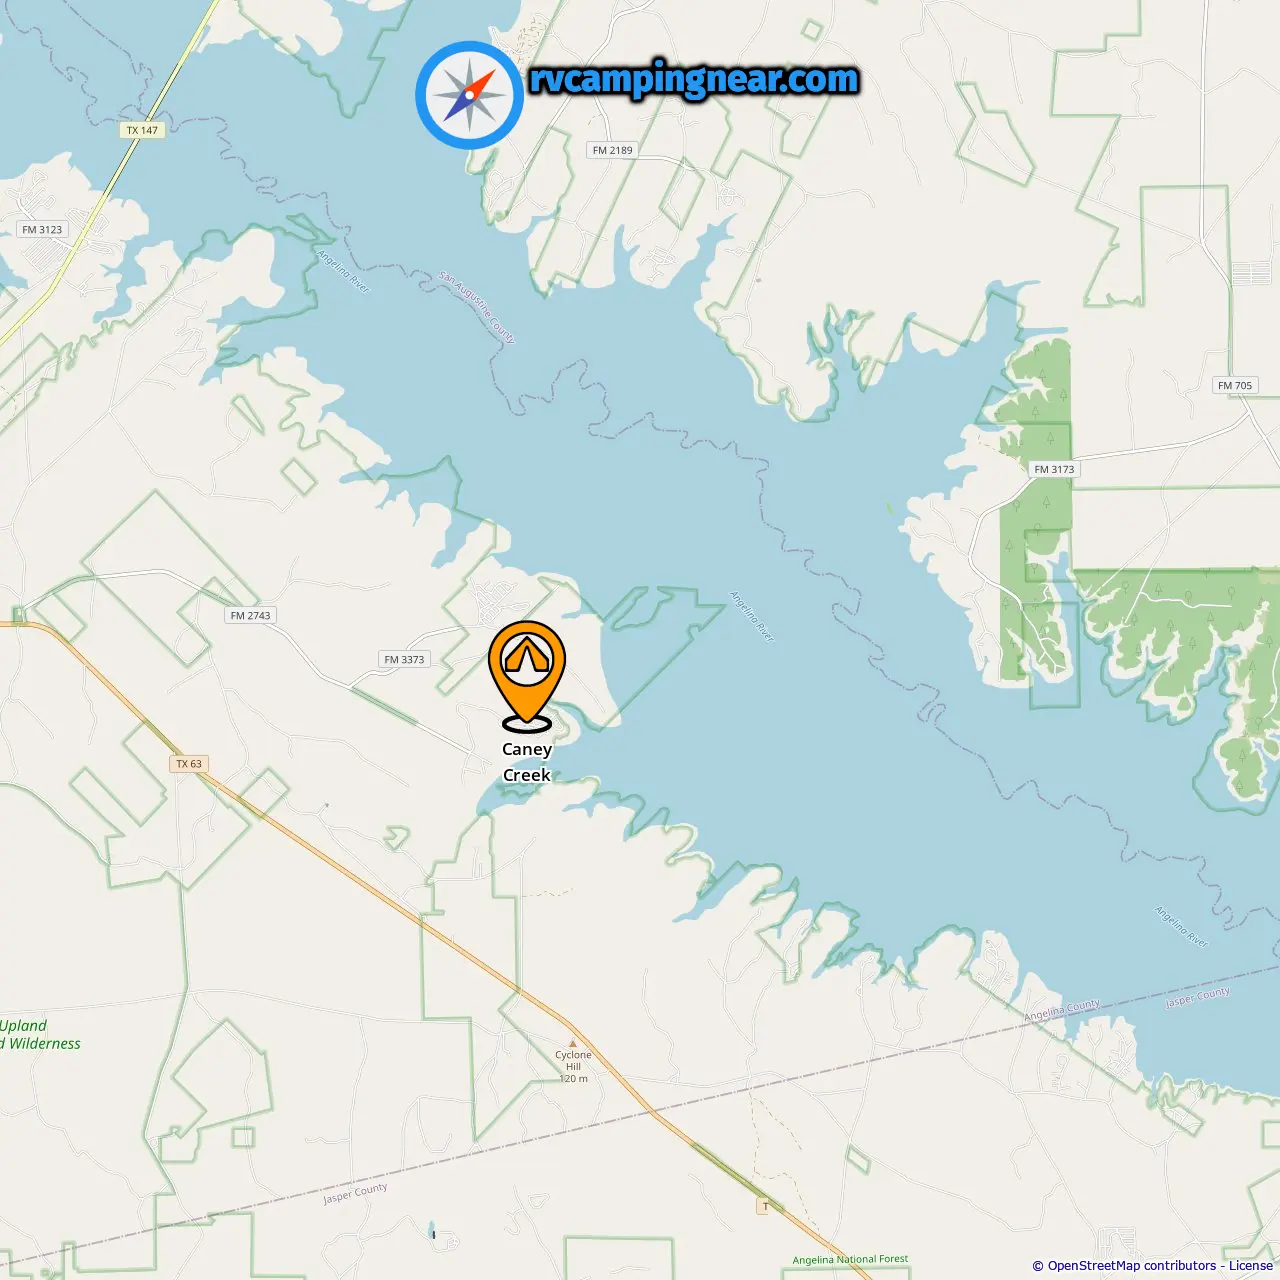Click the blue compass logo icon
This screenshot has width=1280, height=1280.
coord(469,95)
